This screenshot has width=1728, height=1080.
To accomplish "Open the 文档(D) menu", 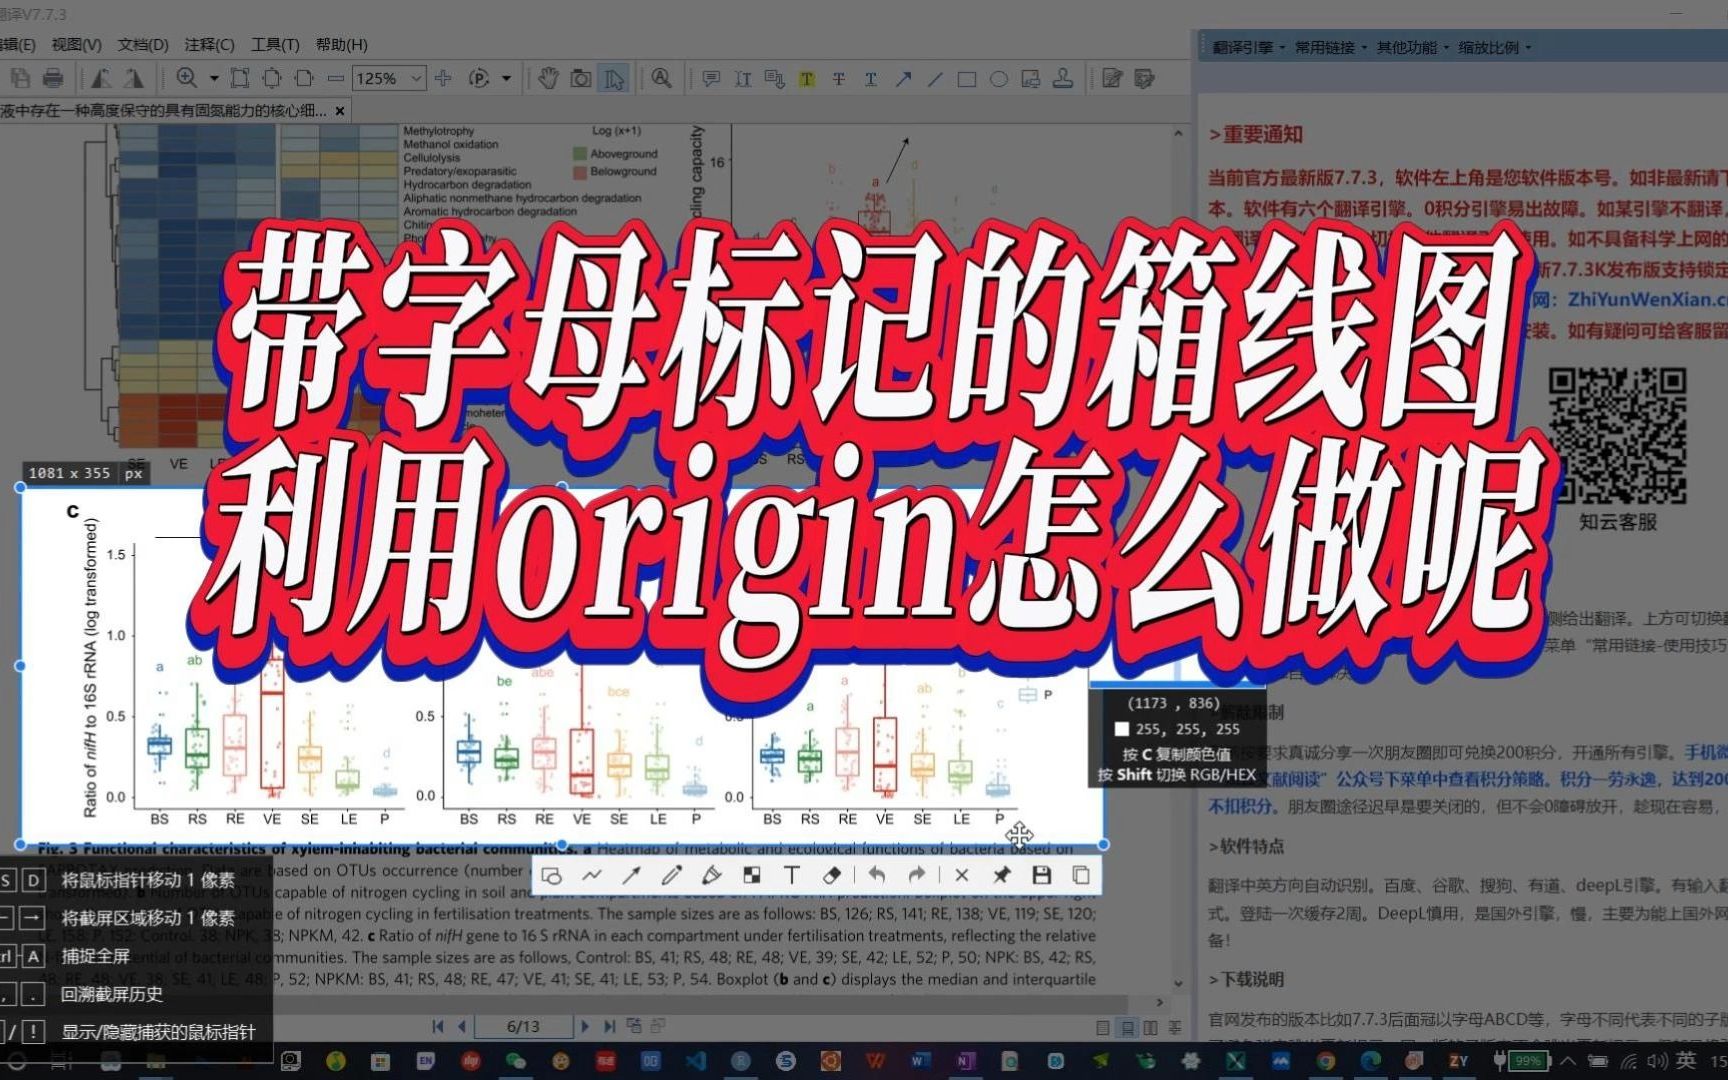I will click(x=142, y=44).
